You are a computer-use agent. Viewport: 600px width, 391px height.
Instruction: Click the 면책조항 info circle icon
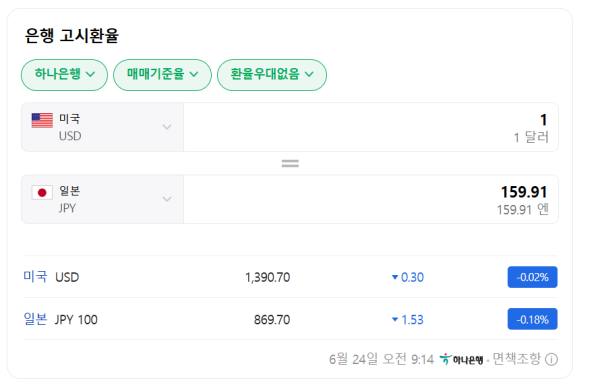(x=551, y=360)
